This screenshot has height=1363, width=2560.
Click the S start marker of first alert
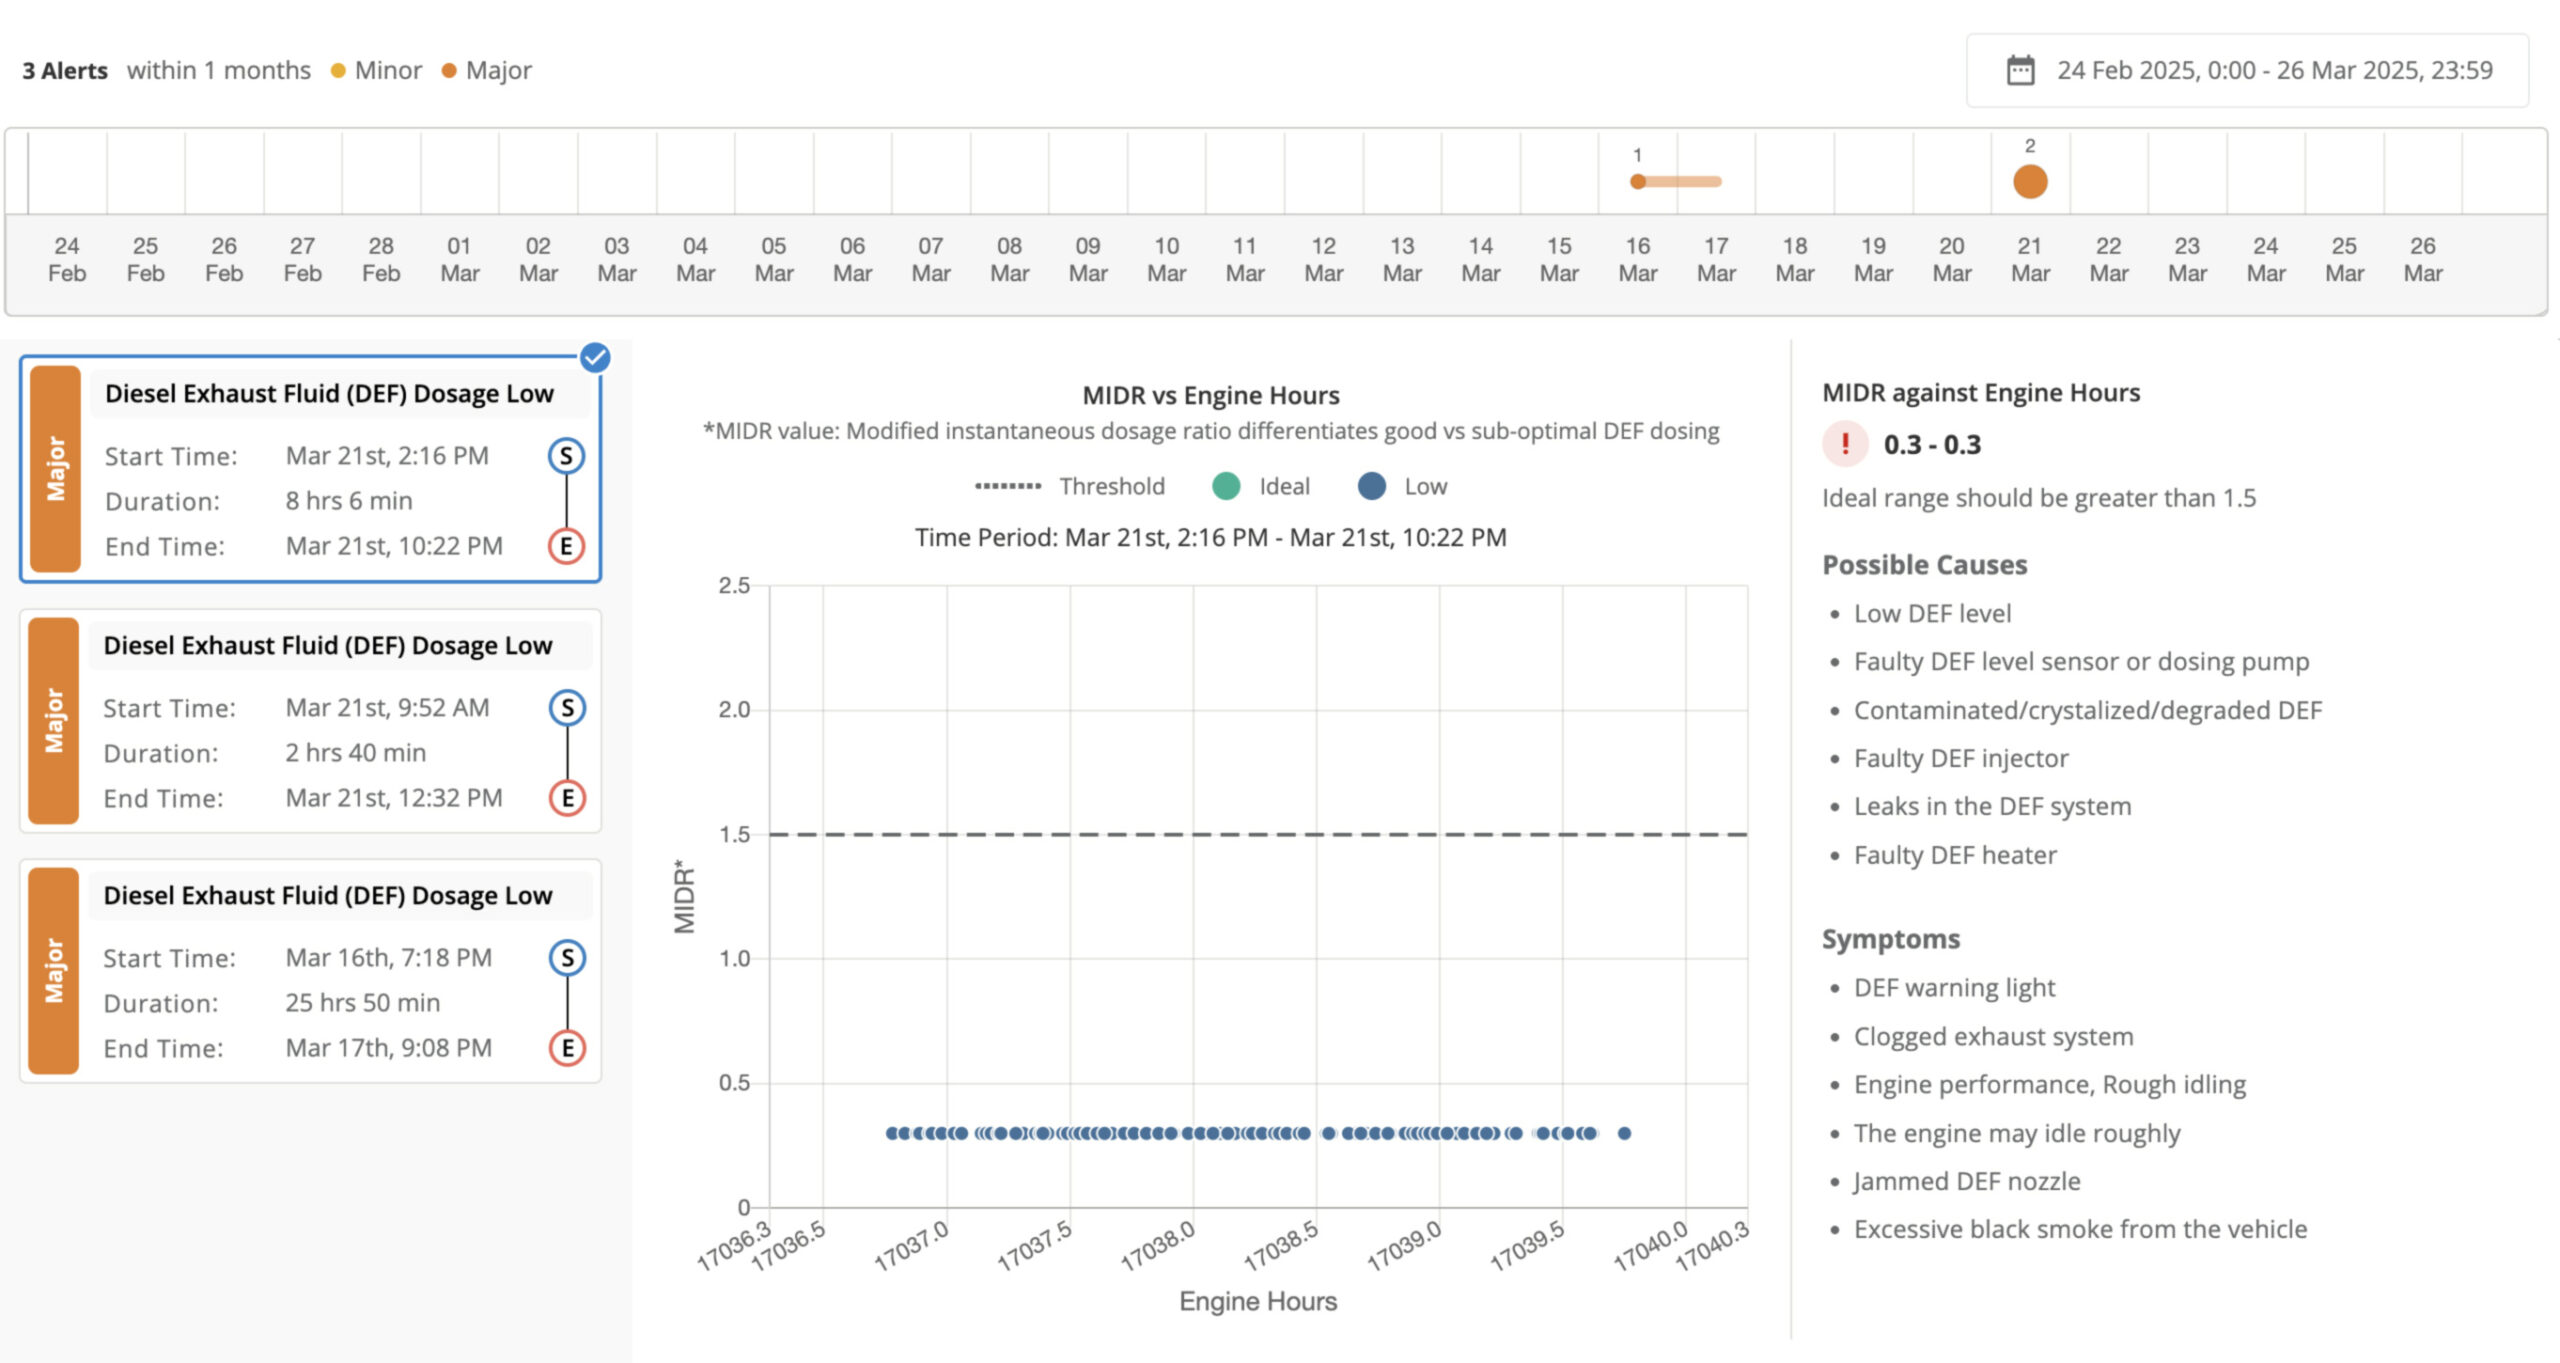(566, 456)
